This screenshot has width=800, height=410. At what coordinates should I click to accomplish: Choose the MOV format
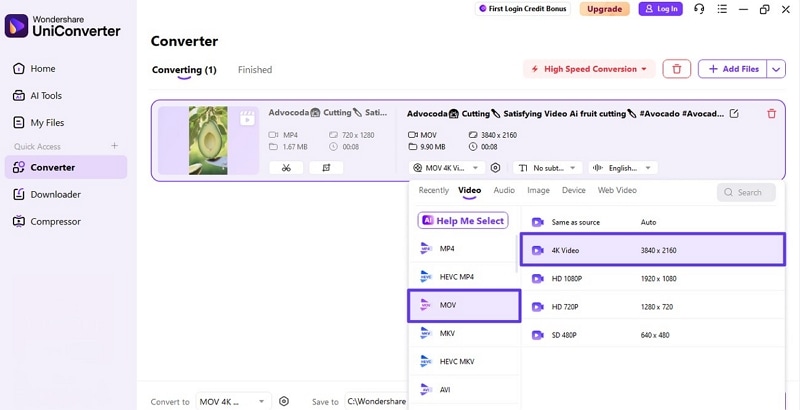tap(464, 305)
